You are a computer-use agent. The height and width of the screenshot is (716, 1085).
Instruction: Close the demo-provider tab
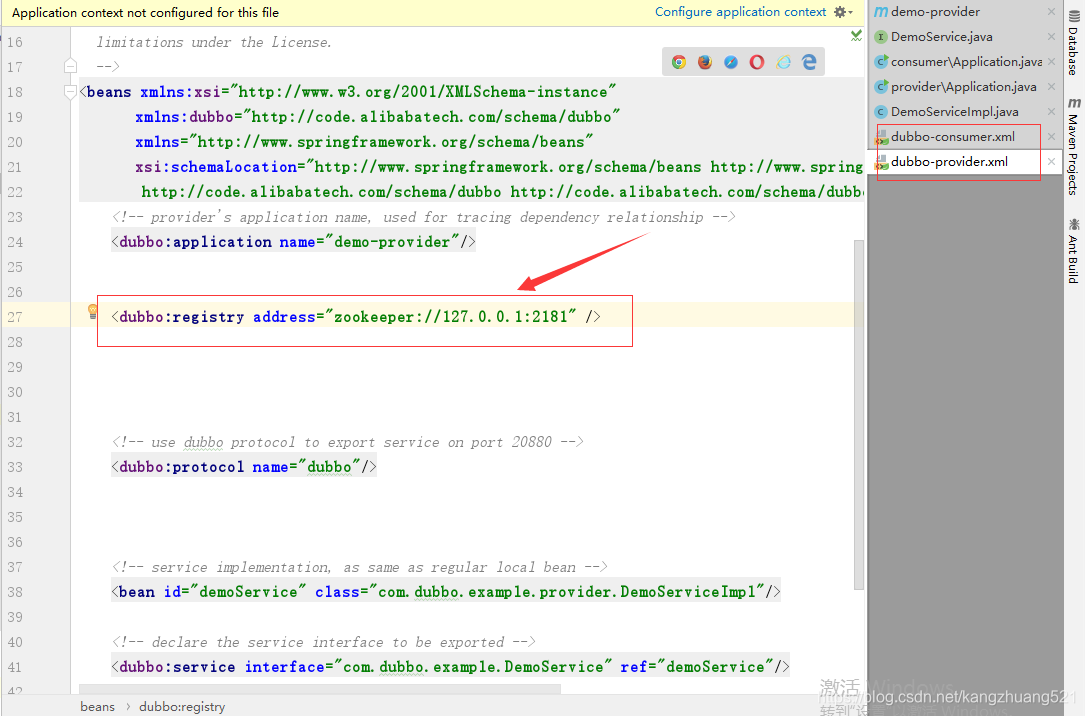click(1051, 12)
